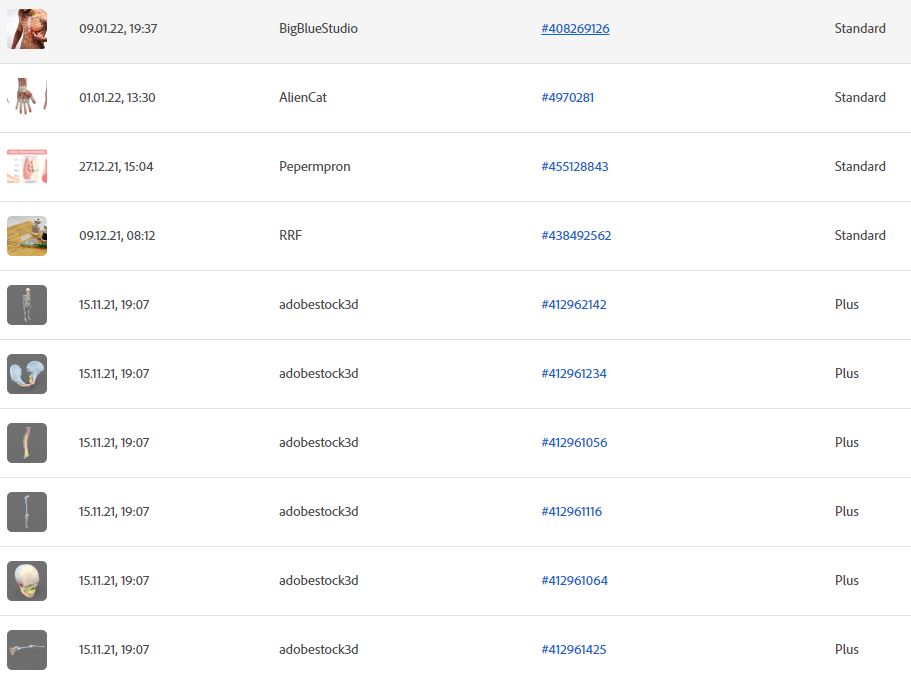Open the anatomy torso thumbnail by BigBlueStudio
The height and width of the screenshot is (681, 911).
point(27,28)
